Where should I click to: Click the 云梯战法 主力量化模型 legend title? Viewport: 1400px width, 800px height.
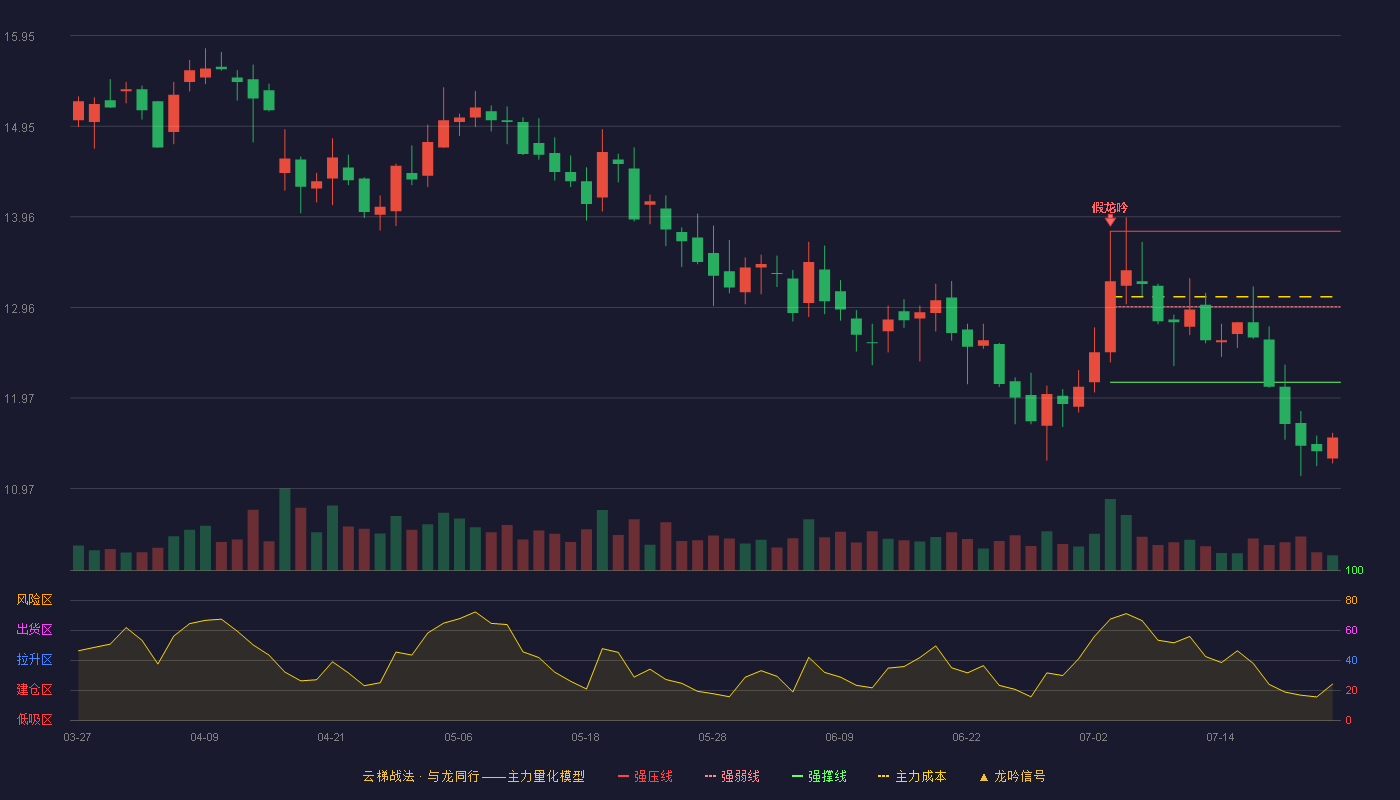pos(473,776)
